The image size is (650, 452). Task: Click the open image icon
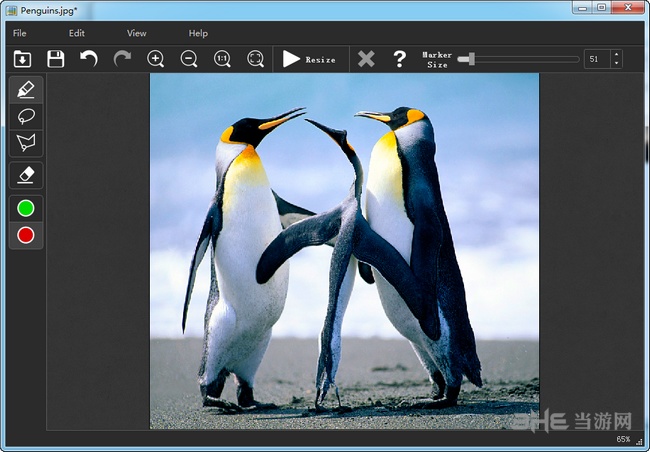pos(22,59)
